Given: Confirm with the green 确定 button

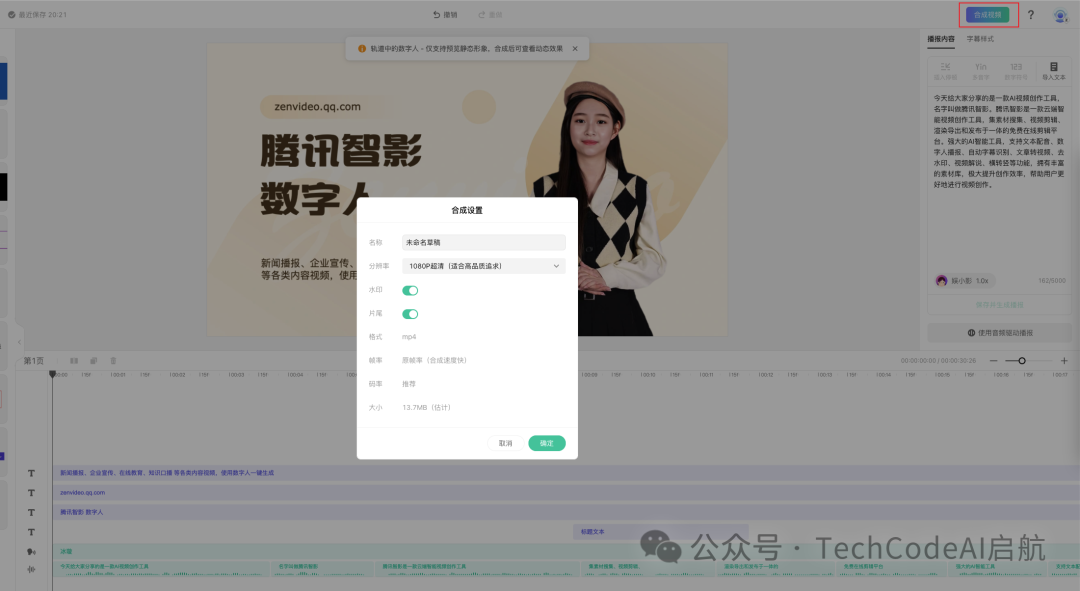Looking at the screenshot, I should (x=547, y=443).
